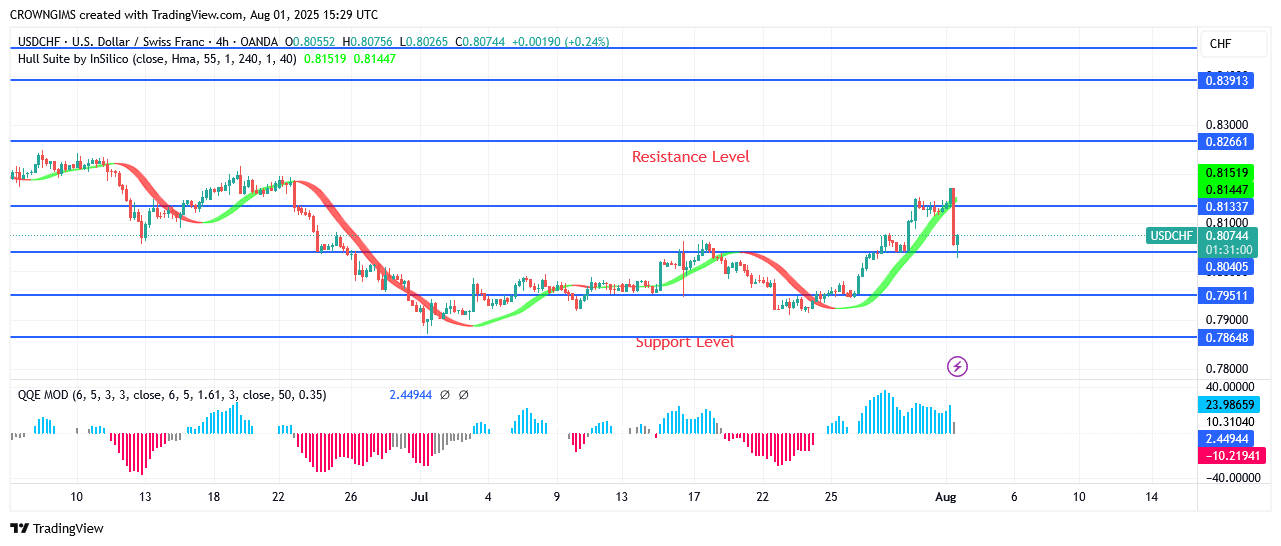Click the 0.81337 price level label
Screen dimensions: 1281x546
point(1227,207)
